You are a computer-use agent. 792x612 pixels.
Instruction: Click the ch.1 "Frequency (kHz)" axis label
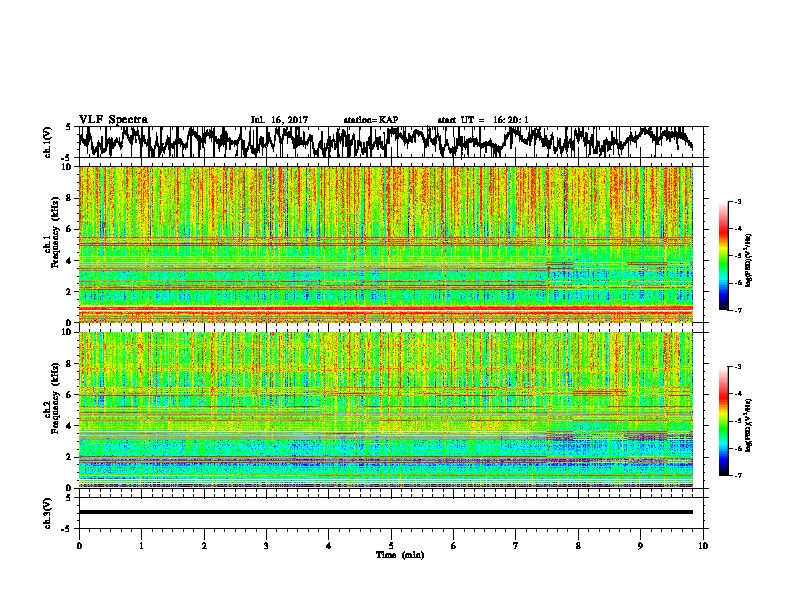tap(55, 233)
